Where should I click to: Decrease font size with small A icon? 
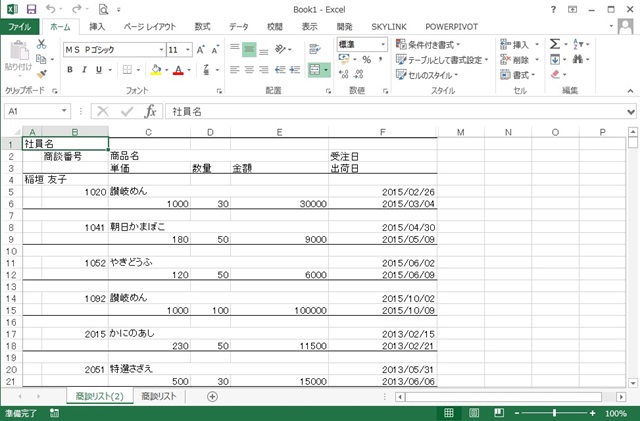coord(215,50)
